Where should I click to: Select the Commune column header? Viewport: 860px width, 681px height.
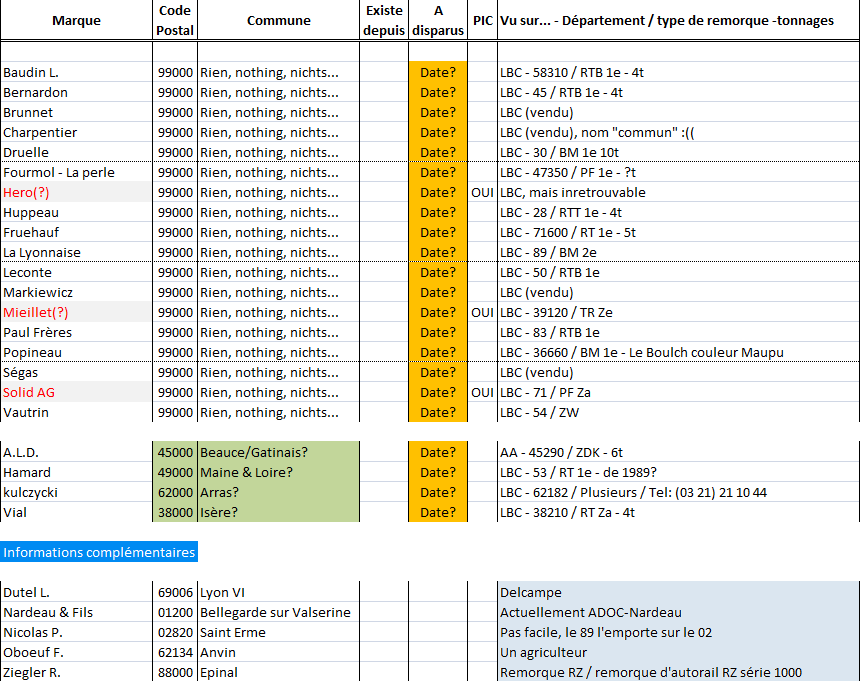[x=278, y=20]
